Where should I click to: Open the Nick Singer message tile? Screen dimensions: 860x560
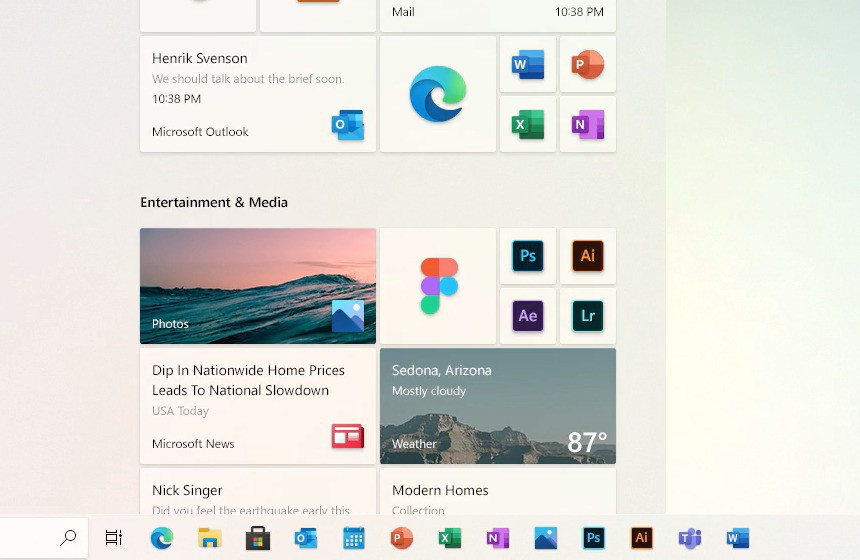[x=258, y=491]
